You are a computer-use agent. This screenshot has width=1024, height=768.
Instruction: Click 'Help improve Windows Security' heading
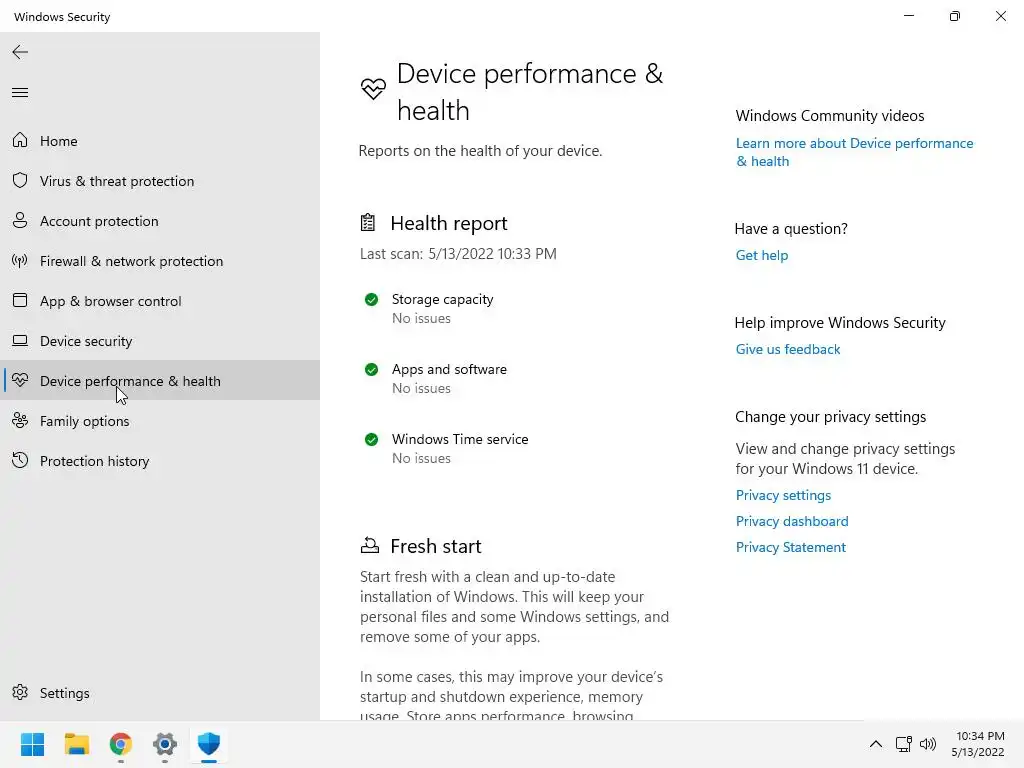pyautogui.click(x=840, y=323)
